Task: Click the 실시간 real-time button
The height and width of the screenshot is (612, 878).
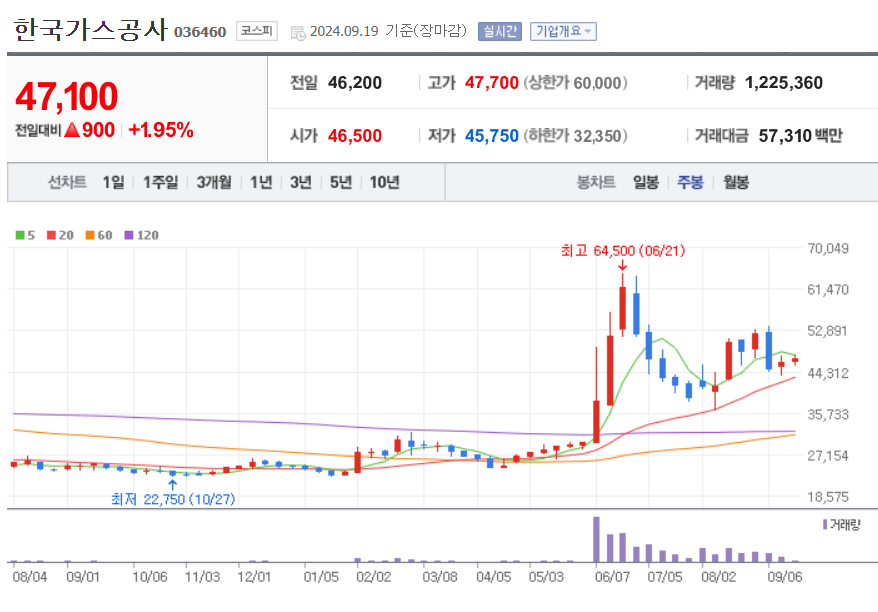Action: 500,31
